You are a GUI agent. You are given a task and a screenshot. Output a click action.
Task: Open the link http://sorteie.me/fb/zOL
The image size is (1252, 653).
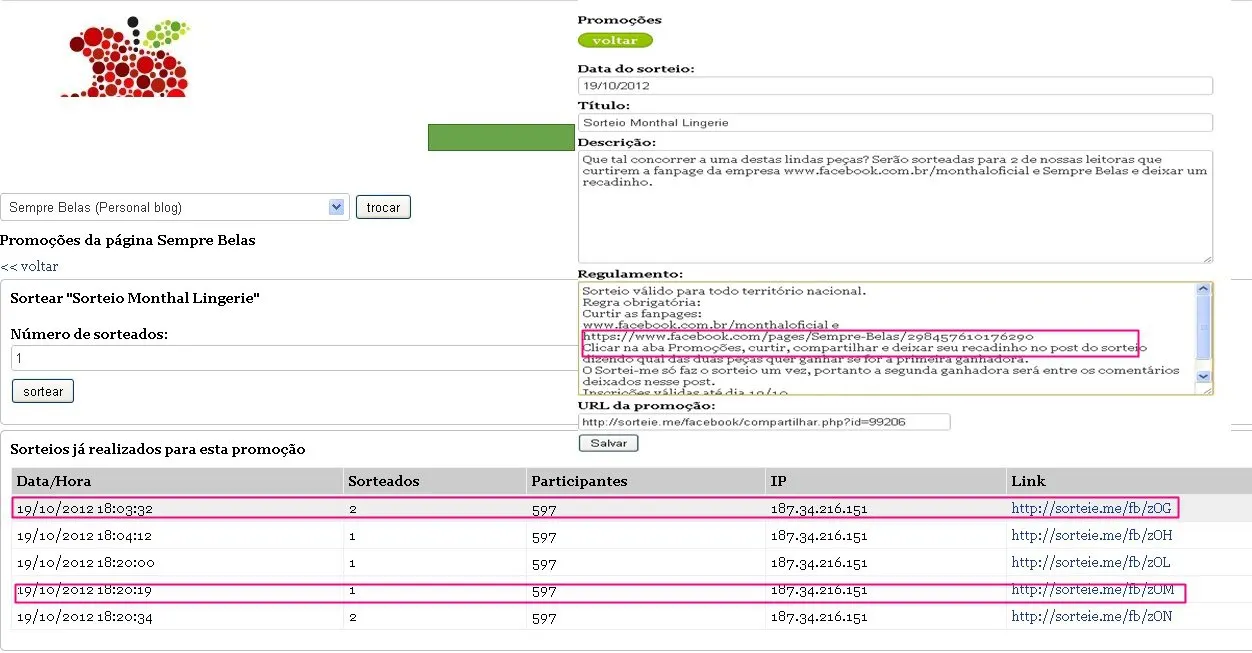pos(1091,564)
